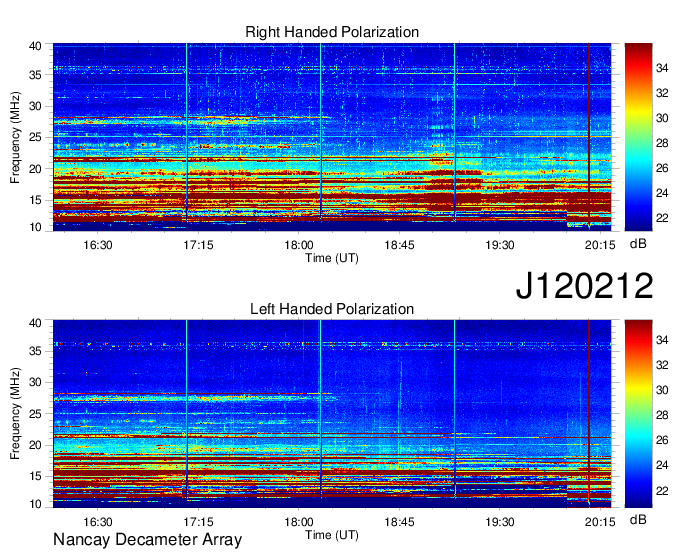The height and width of the screenshot is (552, 680).
Task: Click "17:15" time tick under Left Handed plot
Action: click(x=198, y=522)
